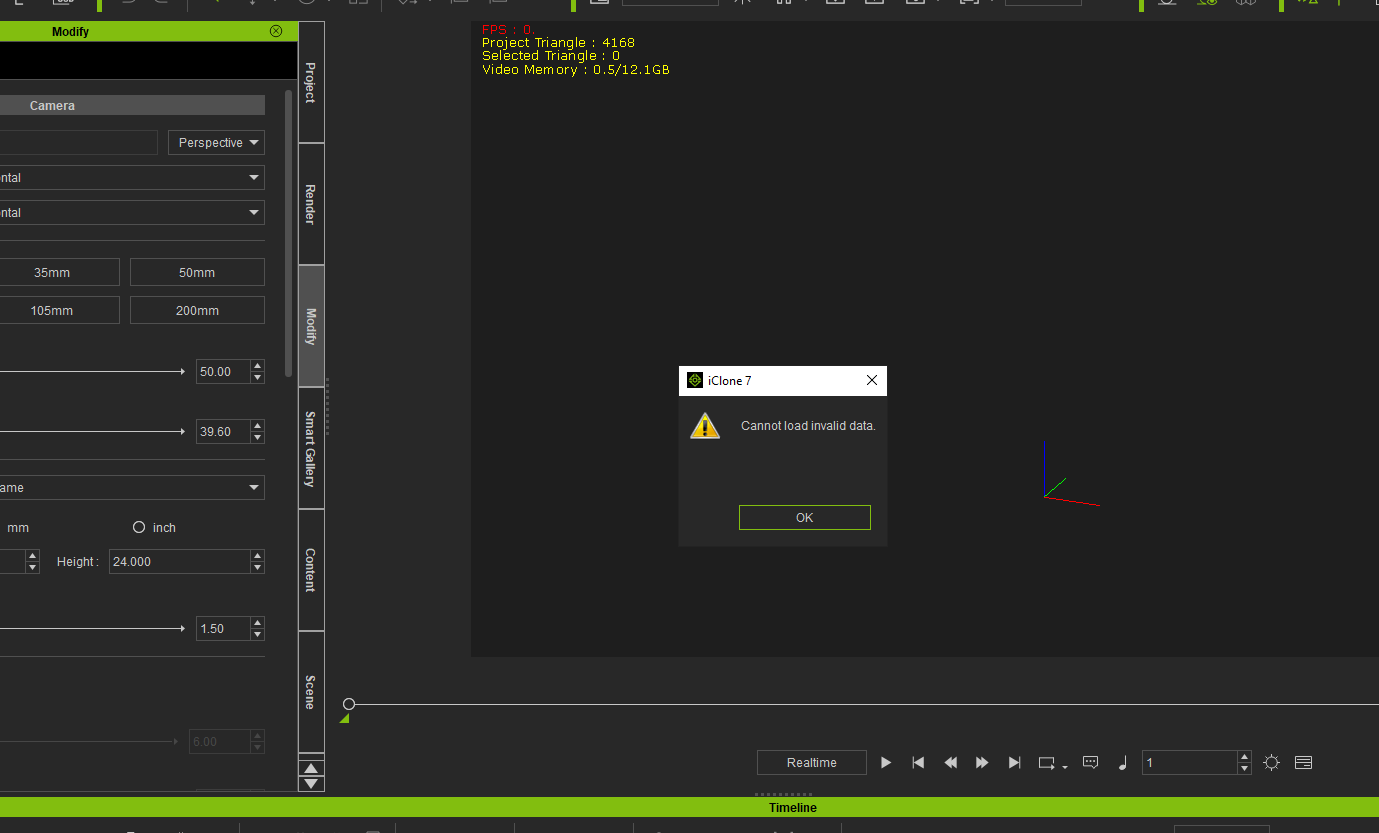Increase the 39.60 value with up arrow
The width and height of the screenshot is (1379, 833).
click(x=258, y=427)
